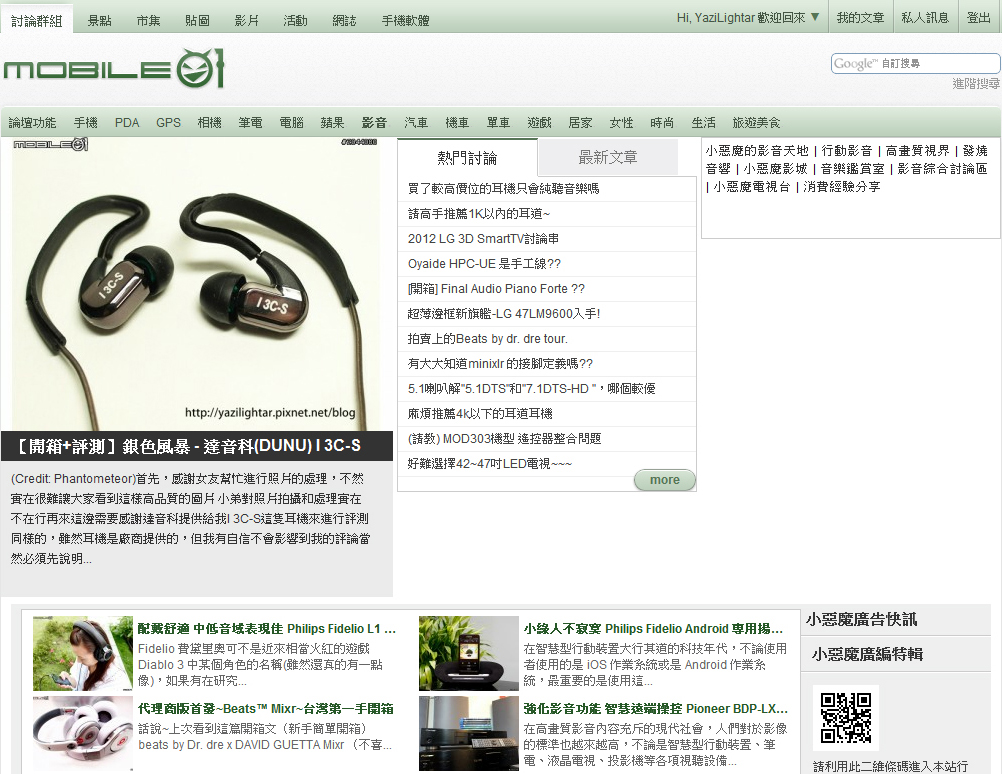The width and height of the screenshot is (1002, 774).
Task: Click the Mobile01 logo
Action: (114, 68)
